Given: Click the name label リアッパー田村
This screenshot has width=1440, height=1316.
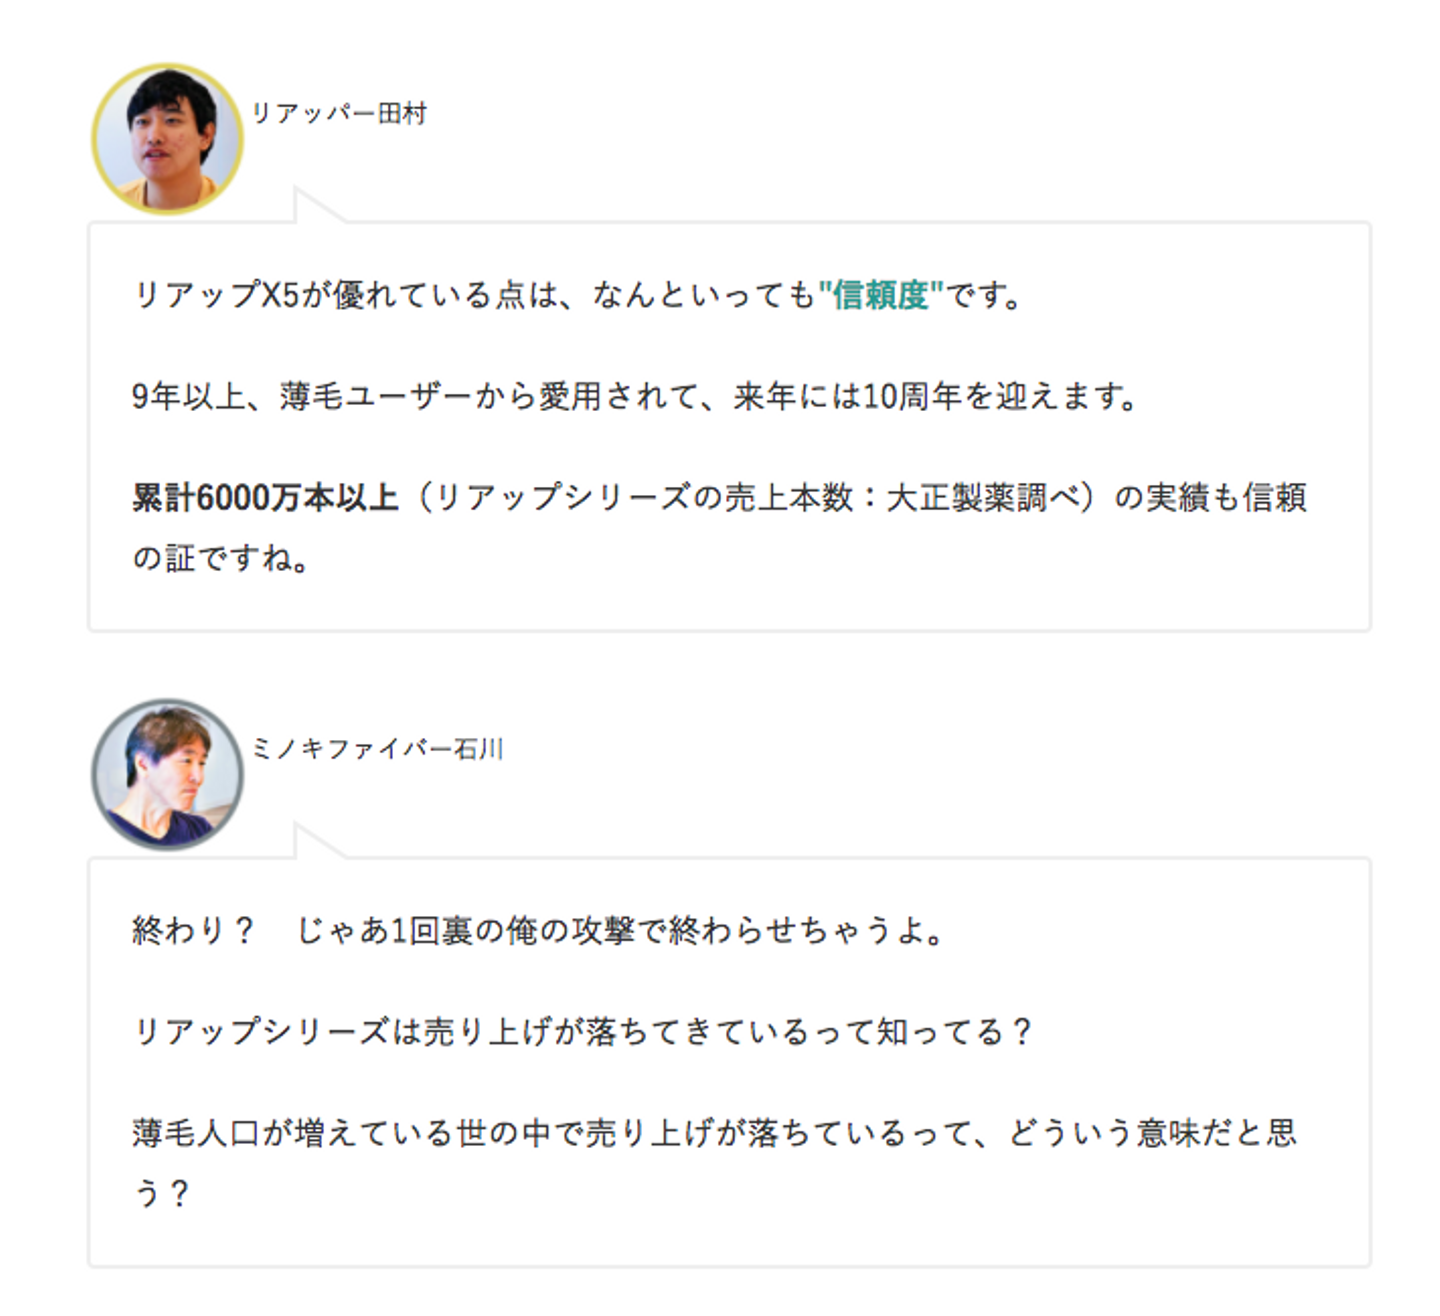Looking at the screenshot, I should click(x=339, y=113).
